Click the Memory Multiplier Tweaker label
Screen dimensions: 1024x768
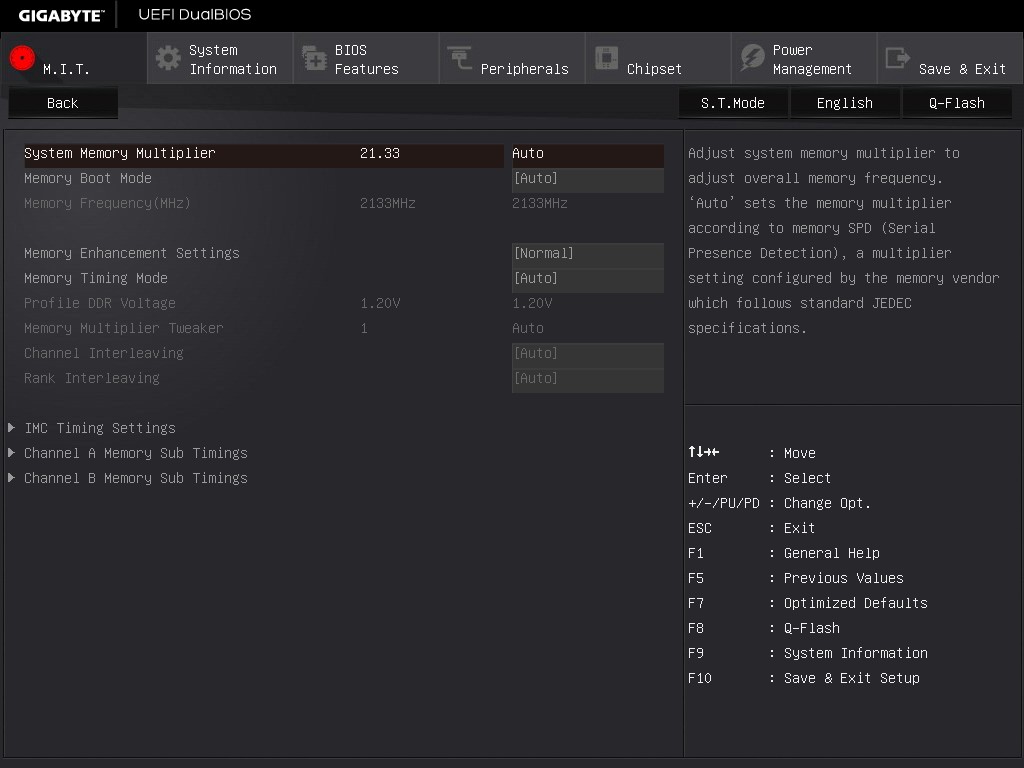pos(123,328)
